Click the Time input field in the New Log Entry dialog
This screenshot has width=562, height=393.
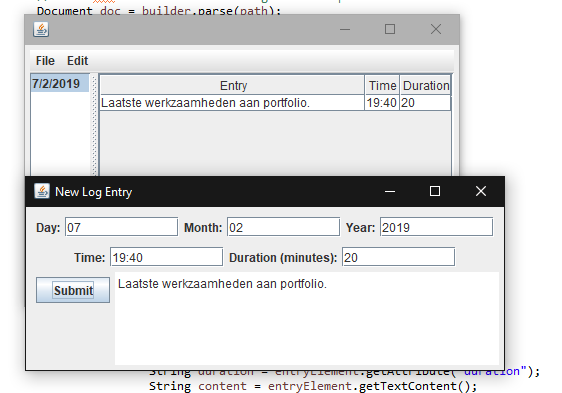(x=167, y=257)
